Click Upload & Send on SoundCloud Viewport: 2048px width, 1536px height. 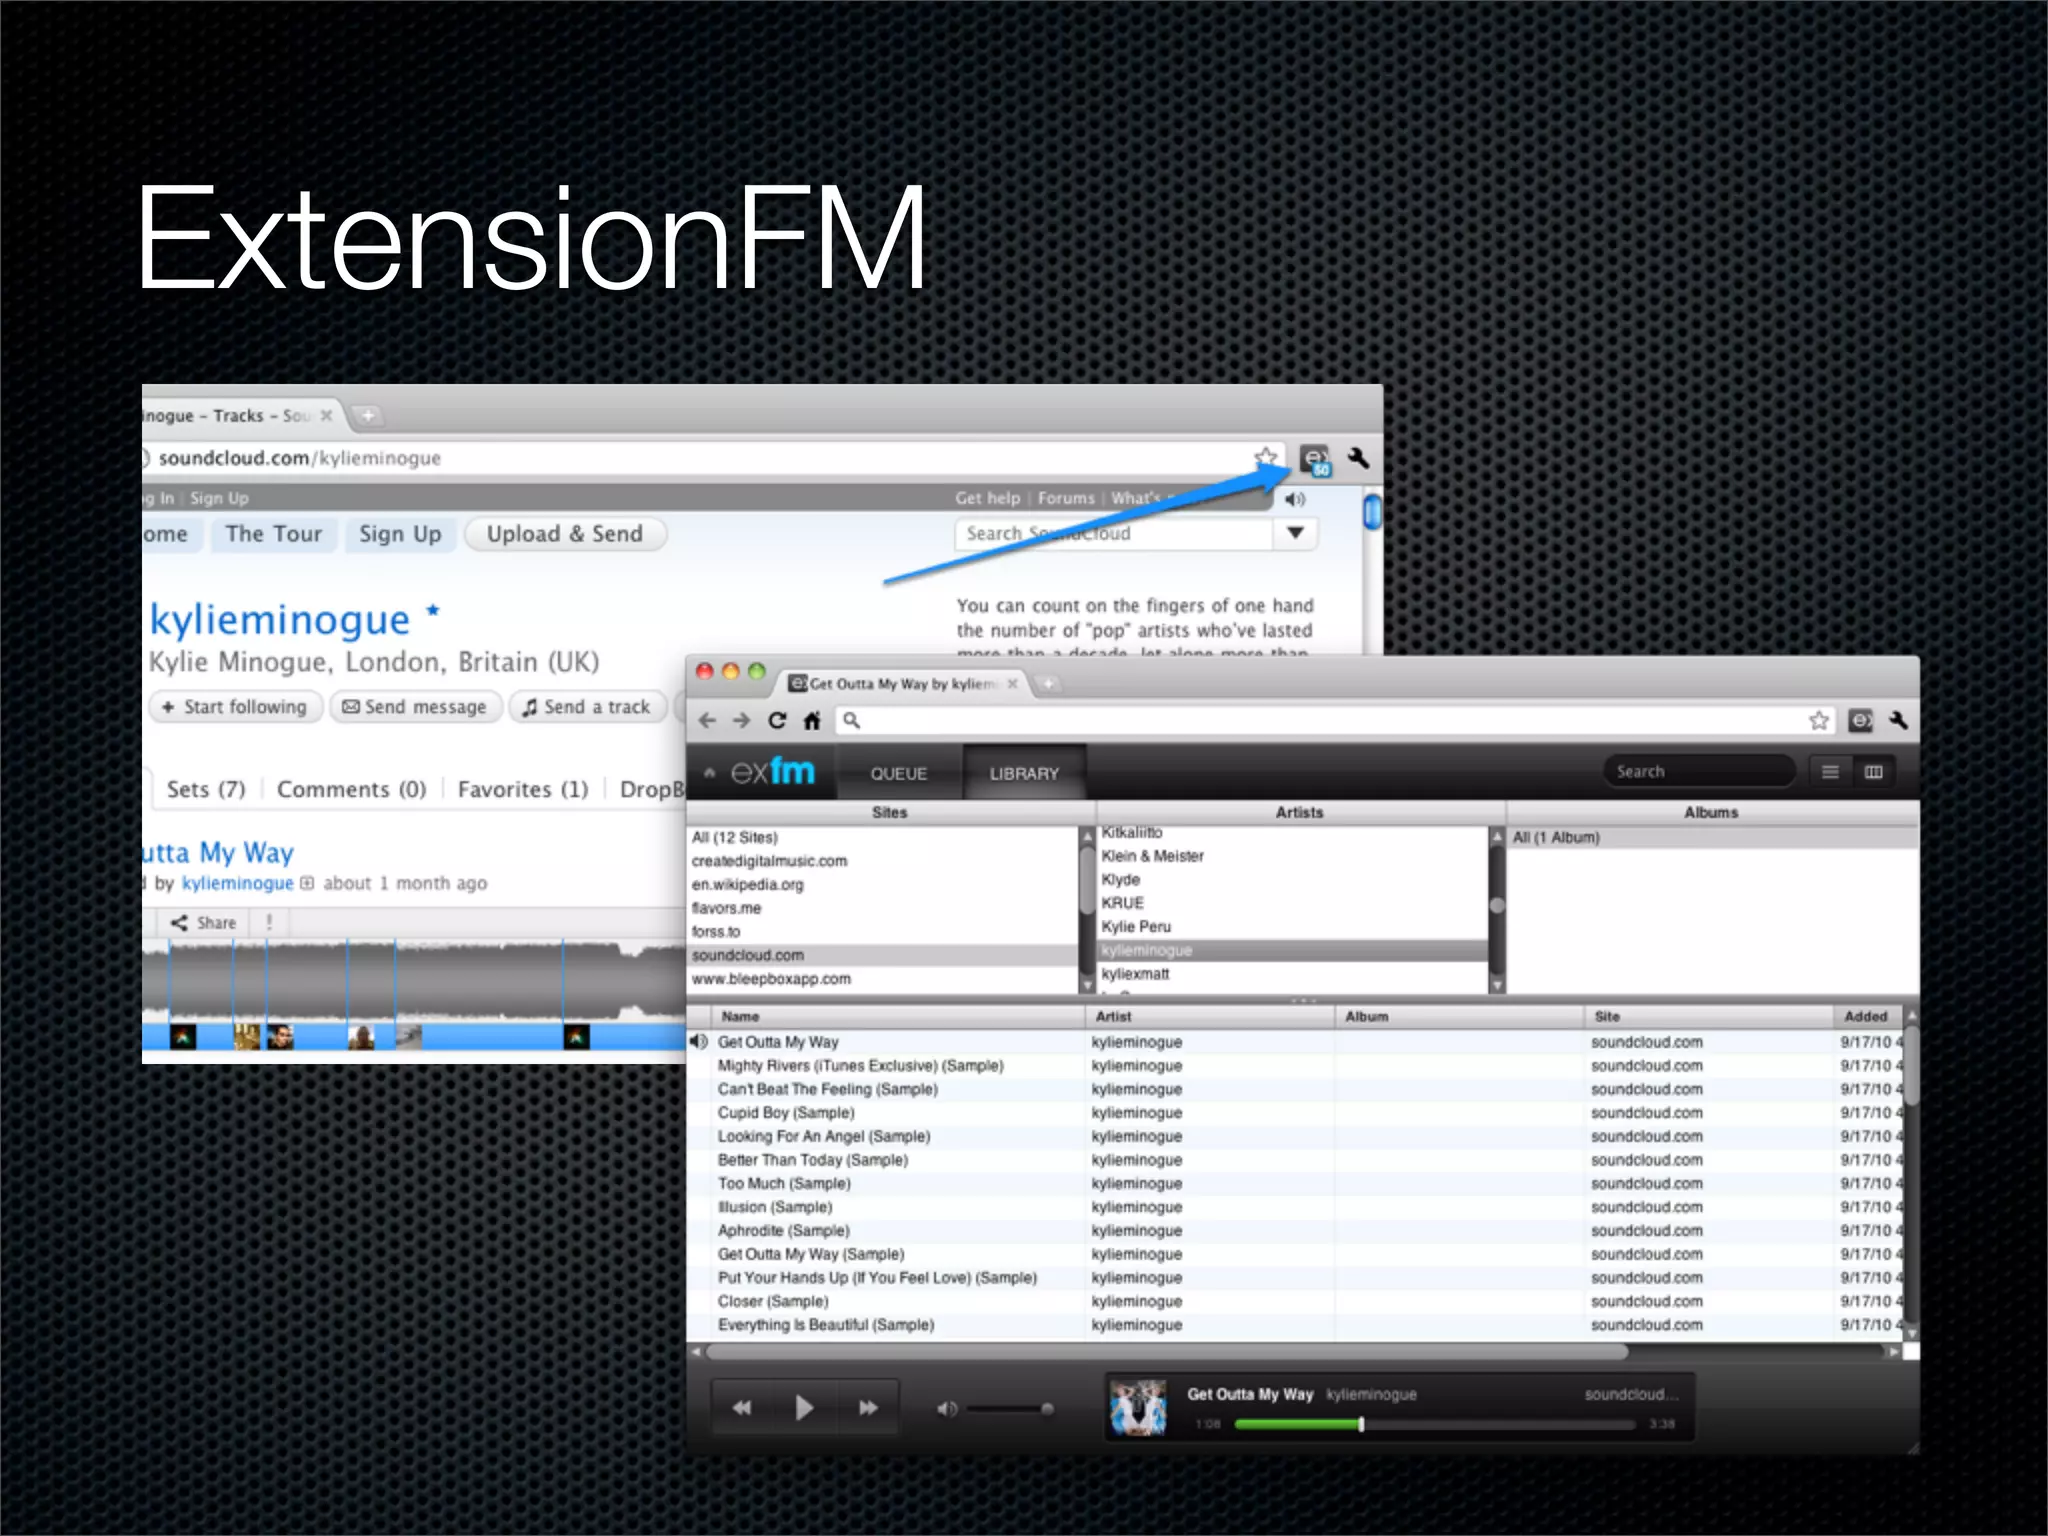(x=565, y=534)
